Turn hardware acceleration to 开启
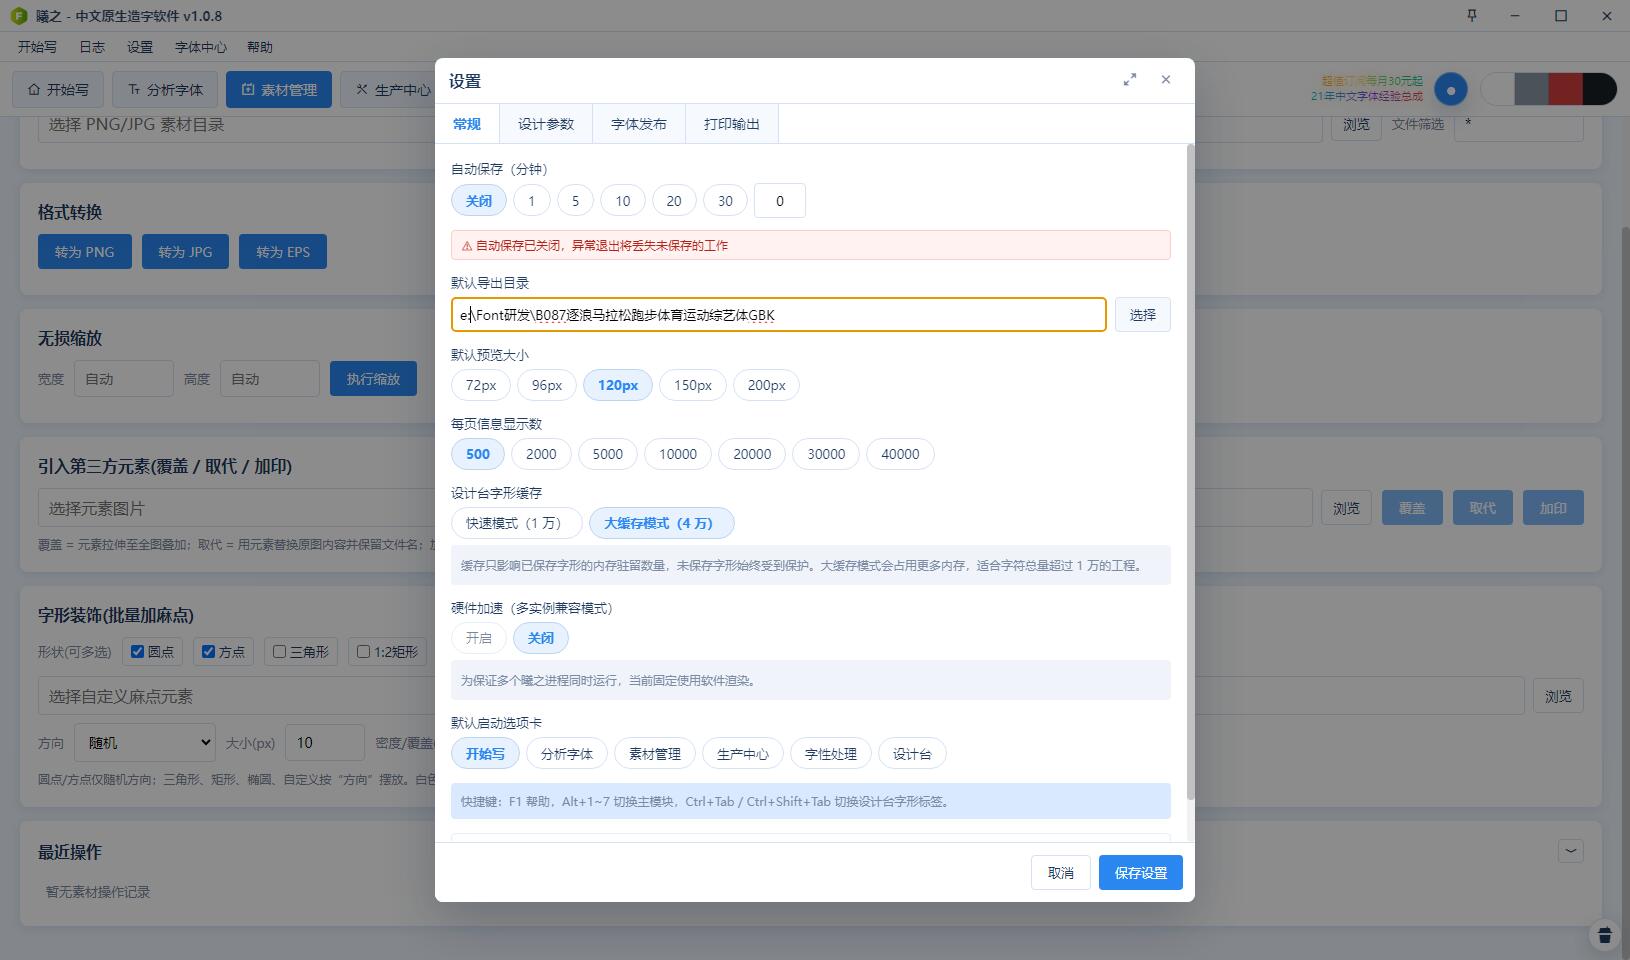 [479, 638]
